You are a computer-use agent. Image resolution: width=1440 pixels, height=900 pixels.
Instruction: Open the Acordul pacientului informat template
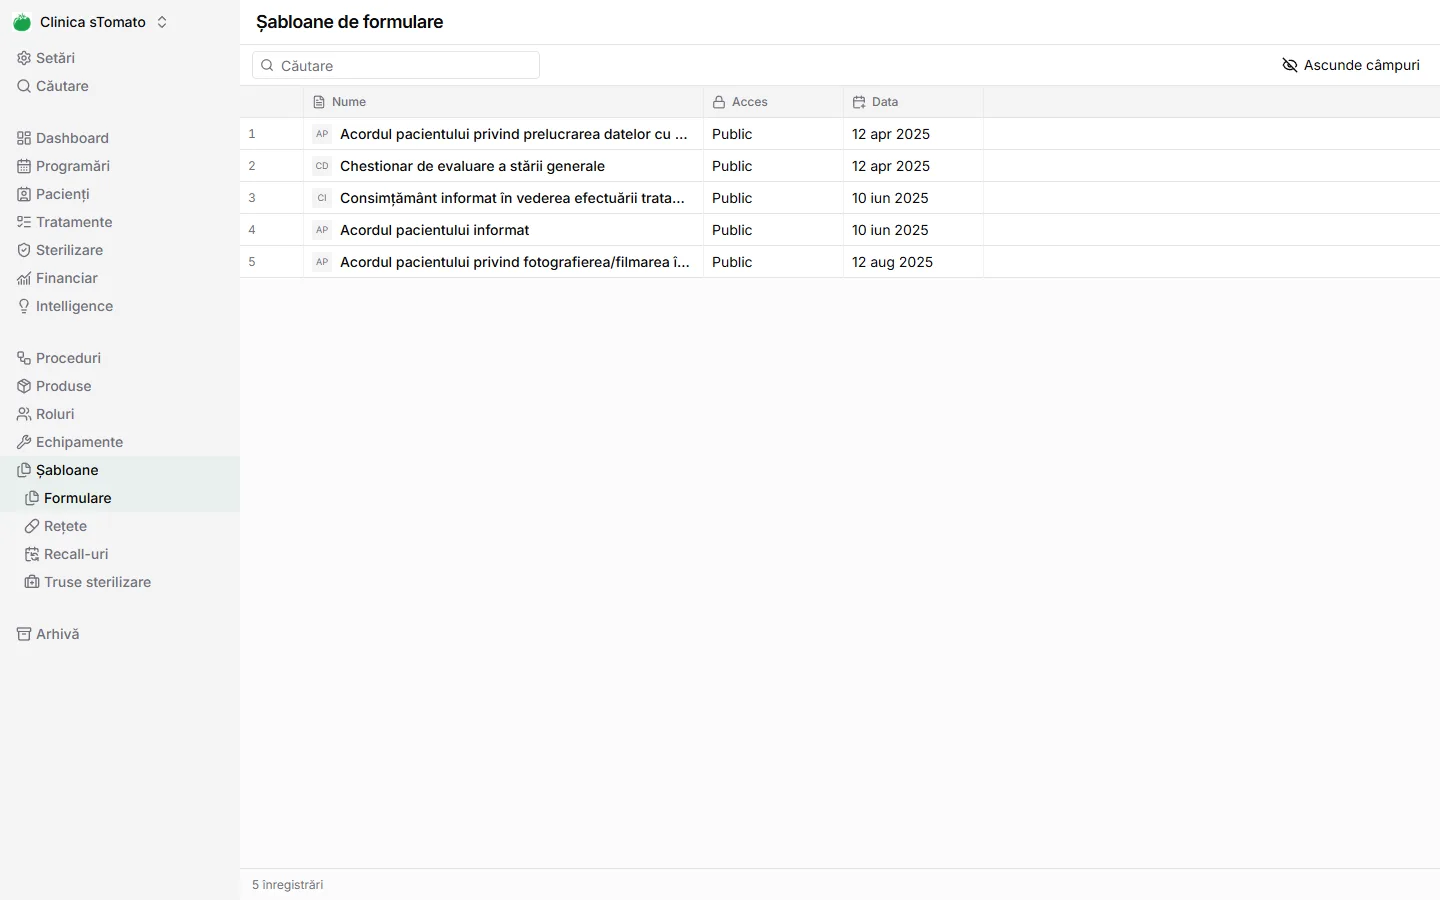tap(435, 230)
